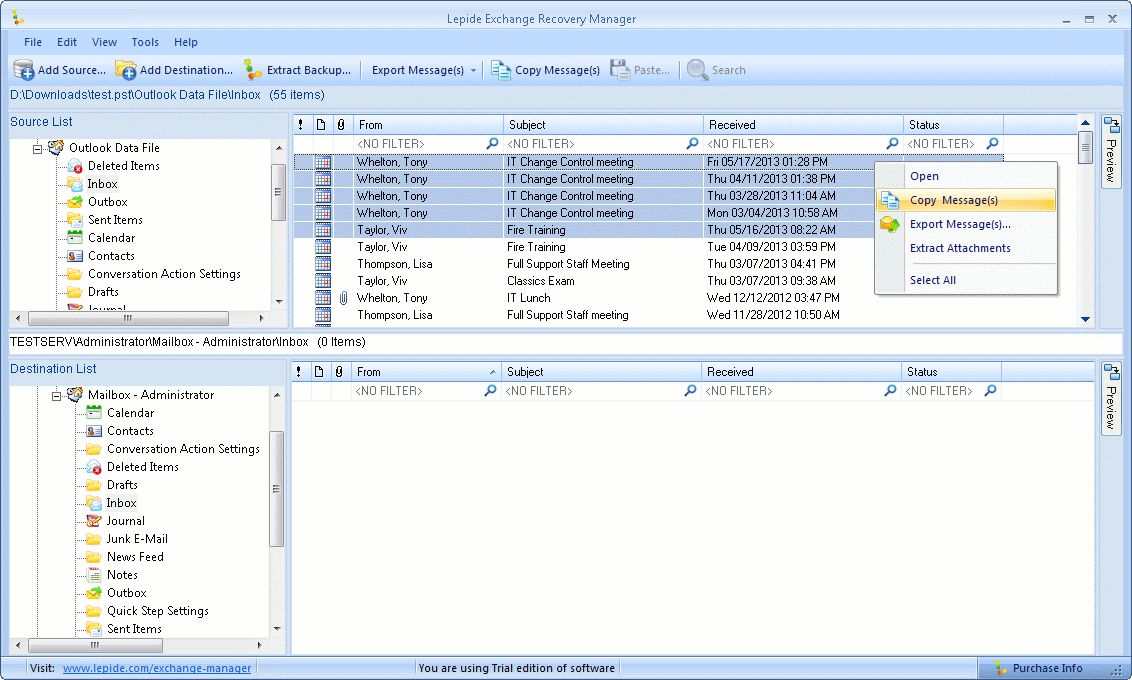
Task: Click the destination Subject filter field
Action: (602, 391)
